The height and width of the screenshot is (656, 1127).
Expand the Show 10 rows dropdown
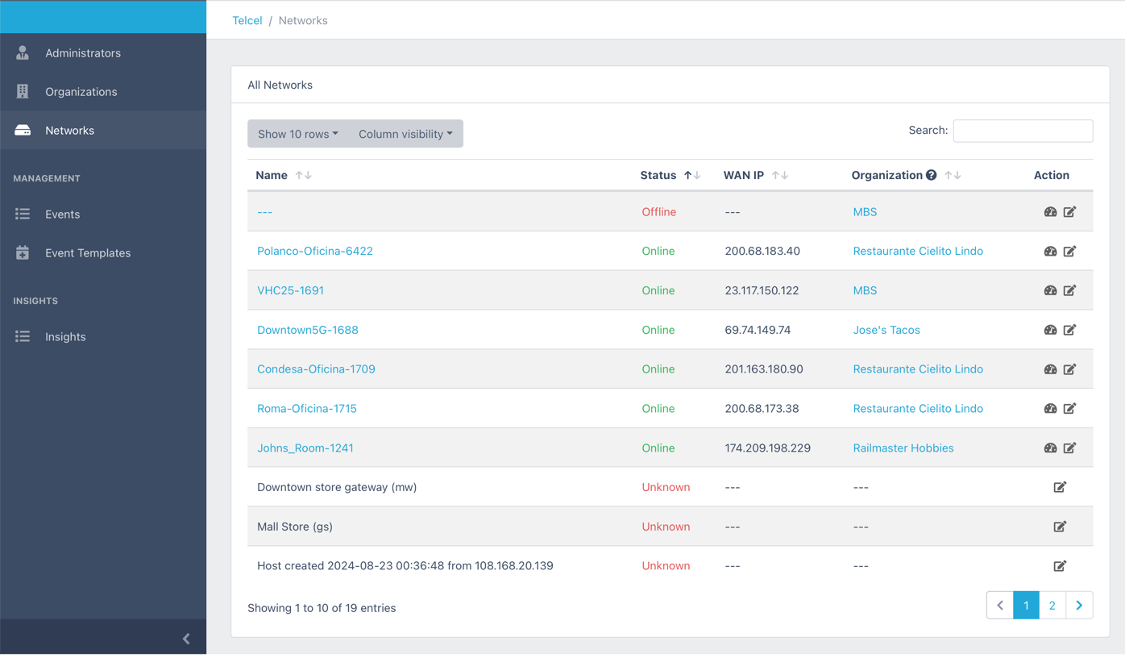[x=298, y=134]
